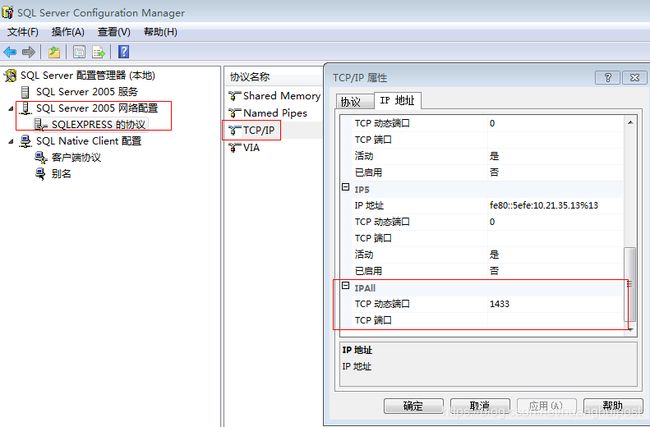Select the 别名 label

[x=61, y=174]
